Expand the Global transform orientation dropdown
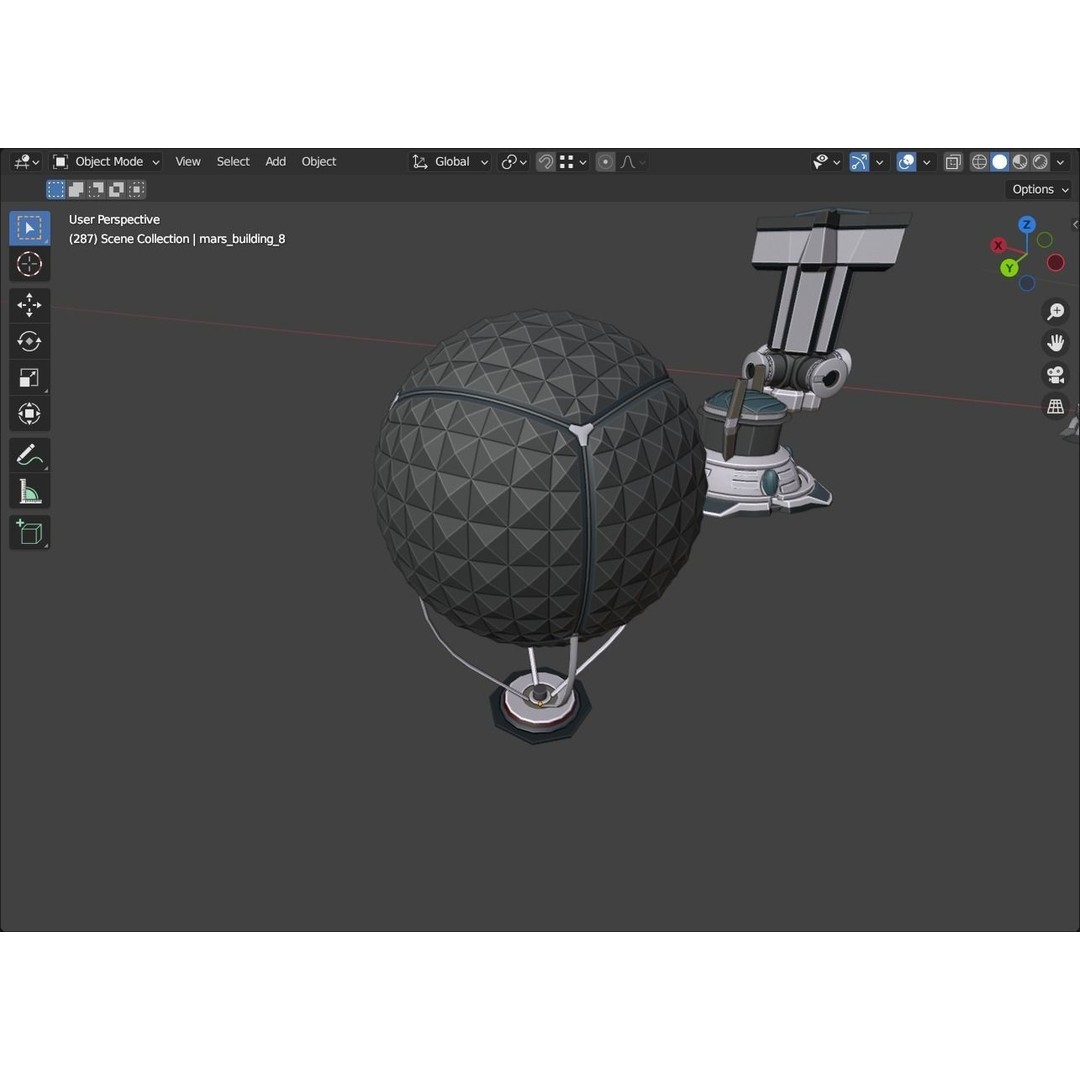 tap(451, 162)
